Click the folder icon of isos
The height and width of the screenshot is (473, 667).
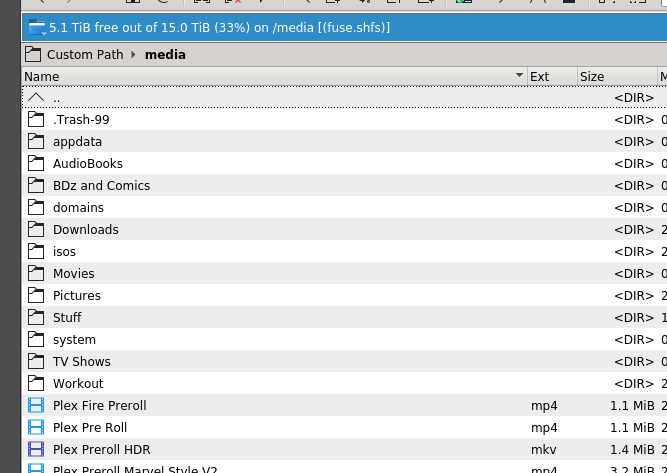[x=36, y=251]
